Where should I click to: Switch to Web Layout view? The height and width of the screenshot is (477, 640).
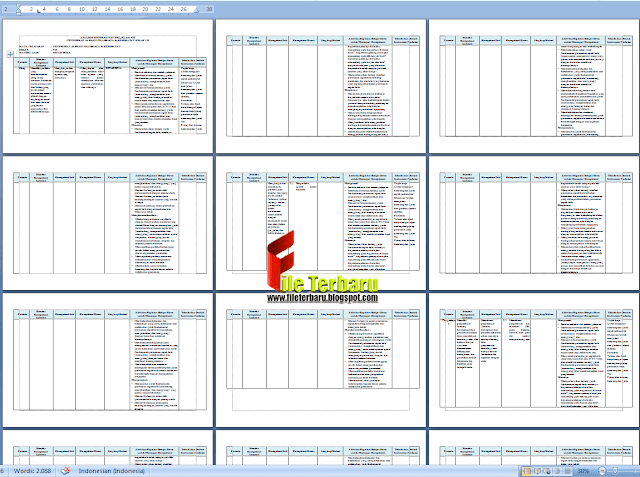547,471
